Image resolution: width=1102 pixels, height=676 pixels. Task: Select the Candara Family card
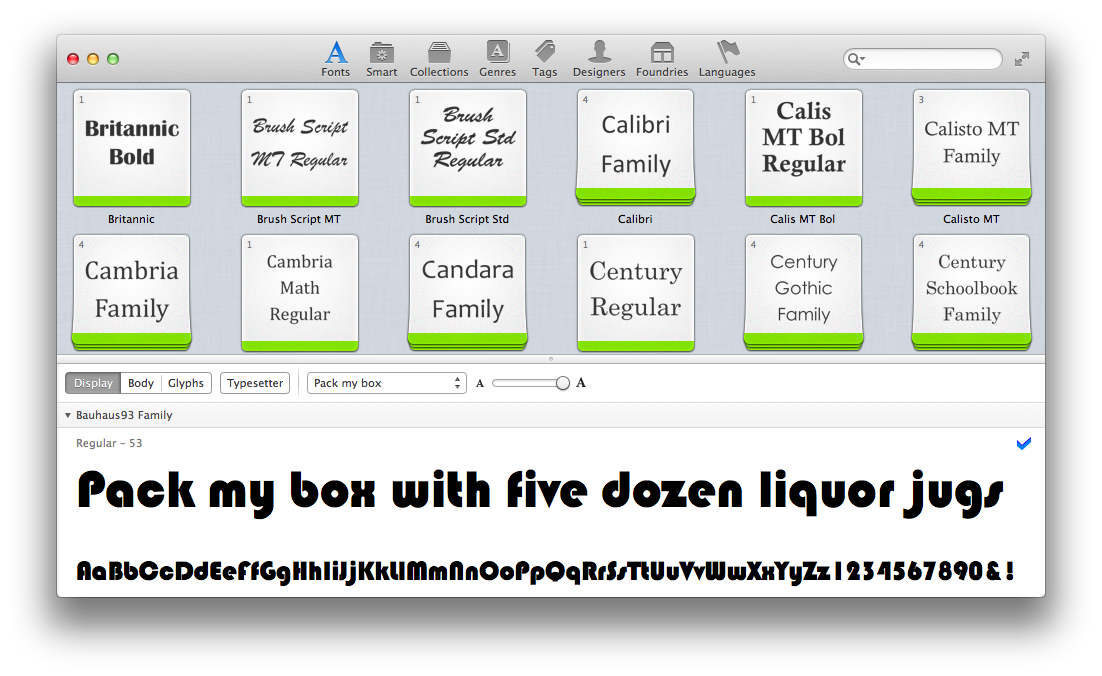coord(468,292)
